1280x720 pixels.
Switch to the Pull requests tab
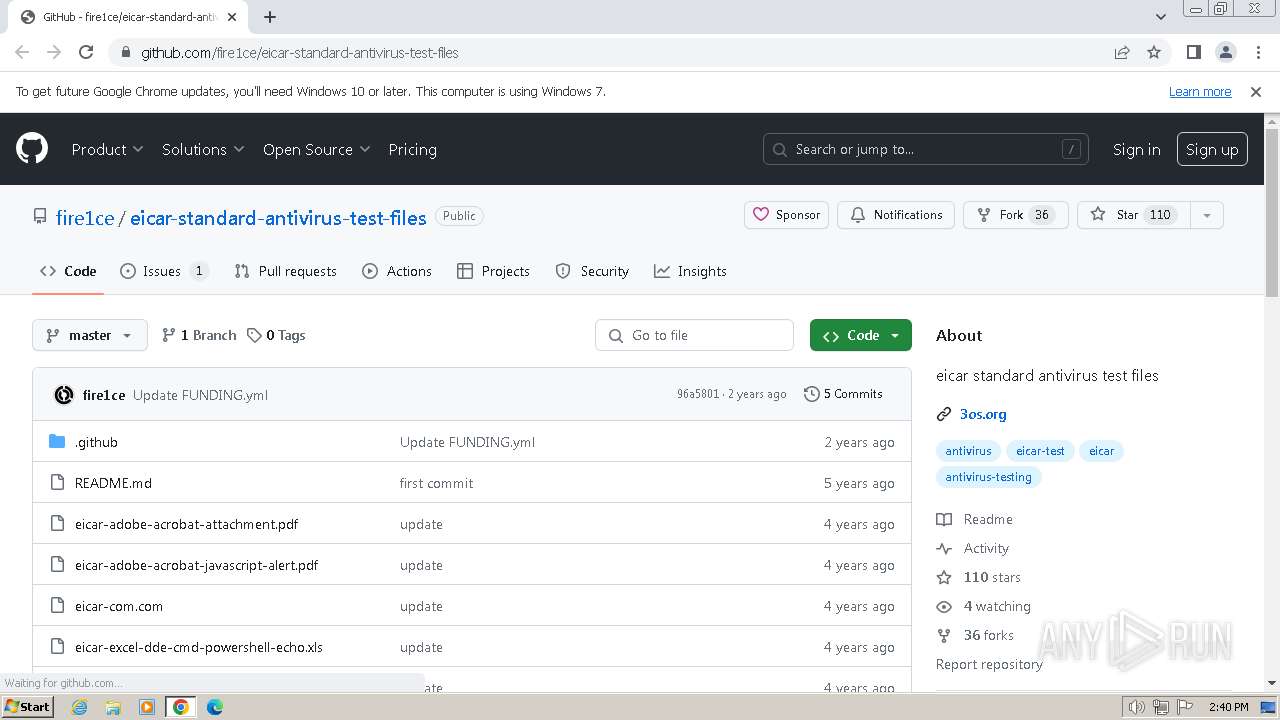coord(285,271)
